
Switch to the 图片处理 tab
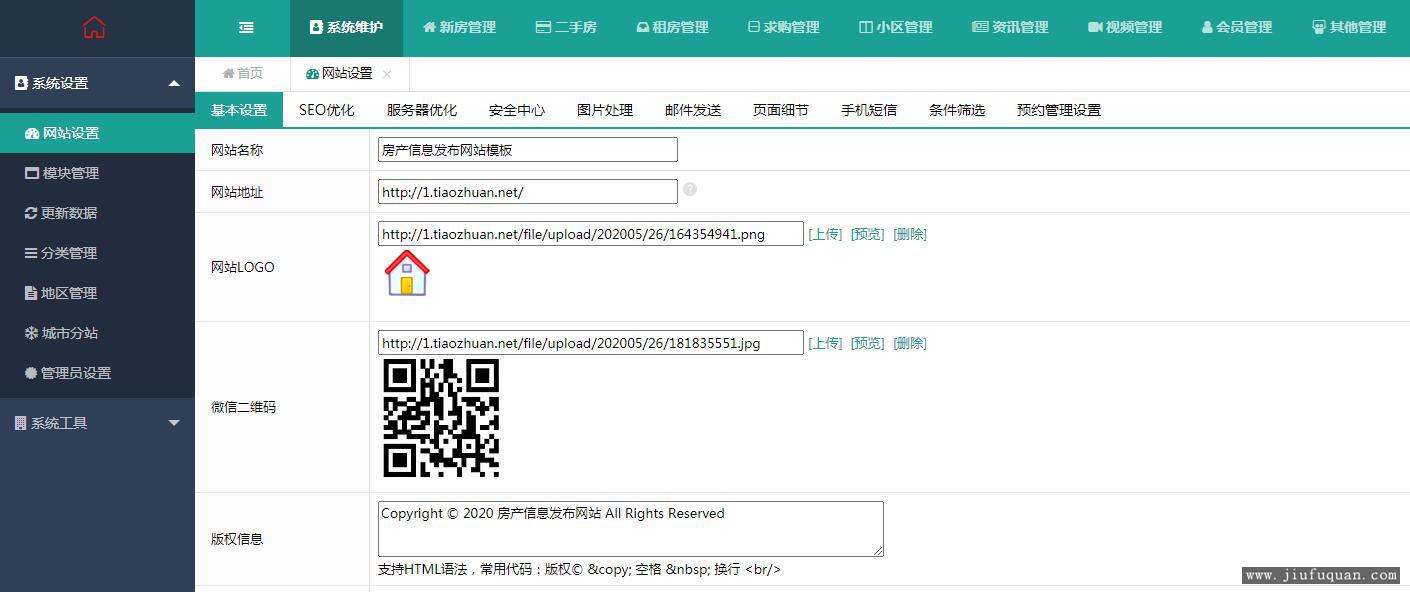(x=605, y=110)
